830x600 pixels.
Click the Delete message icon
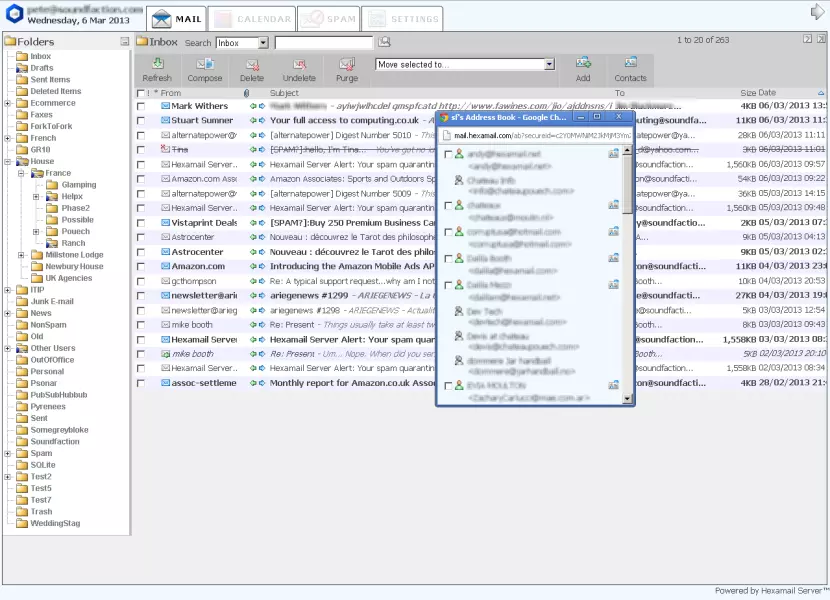coord(252,68)
